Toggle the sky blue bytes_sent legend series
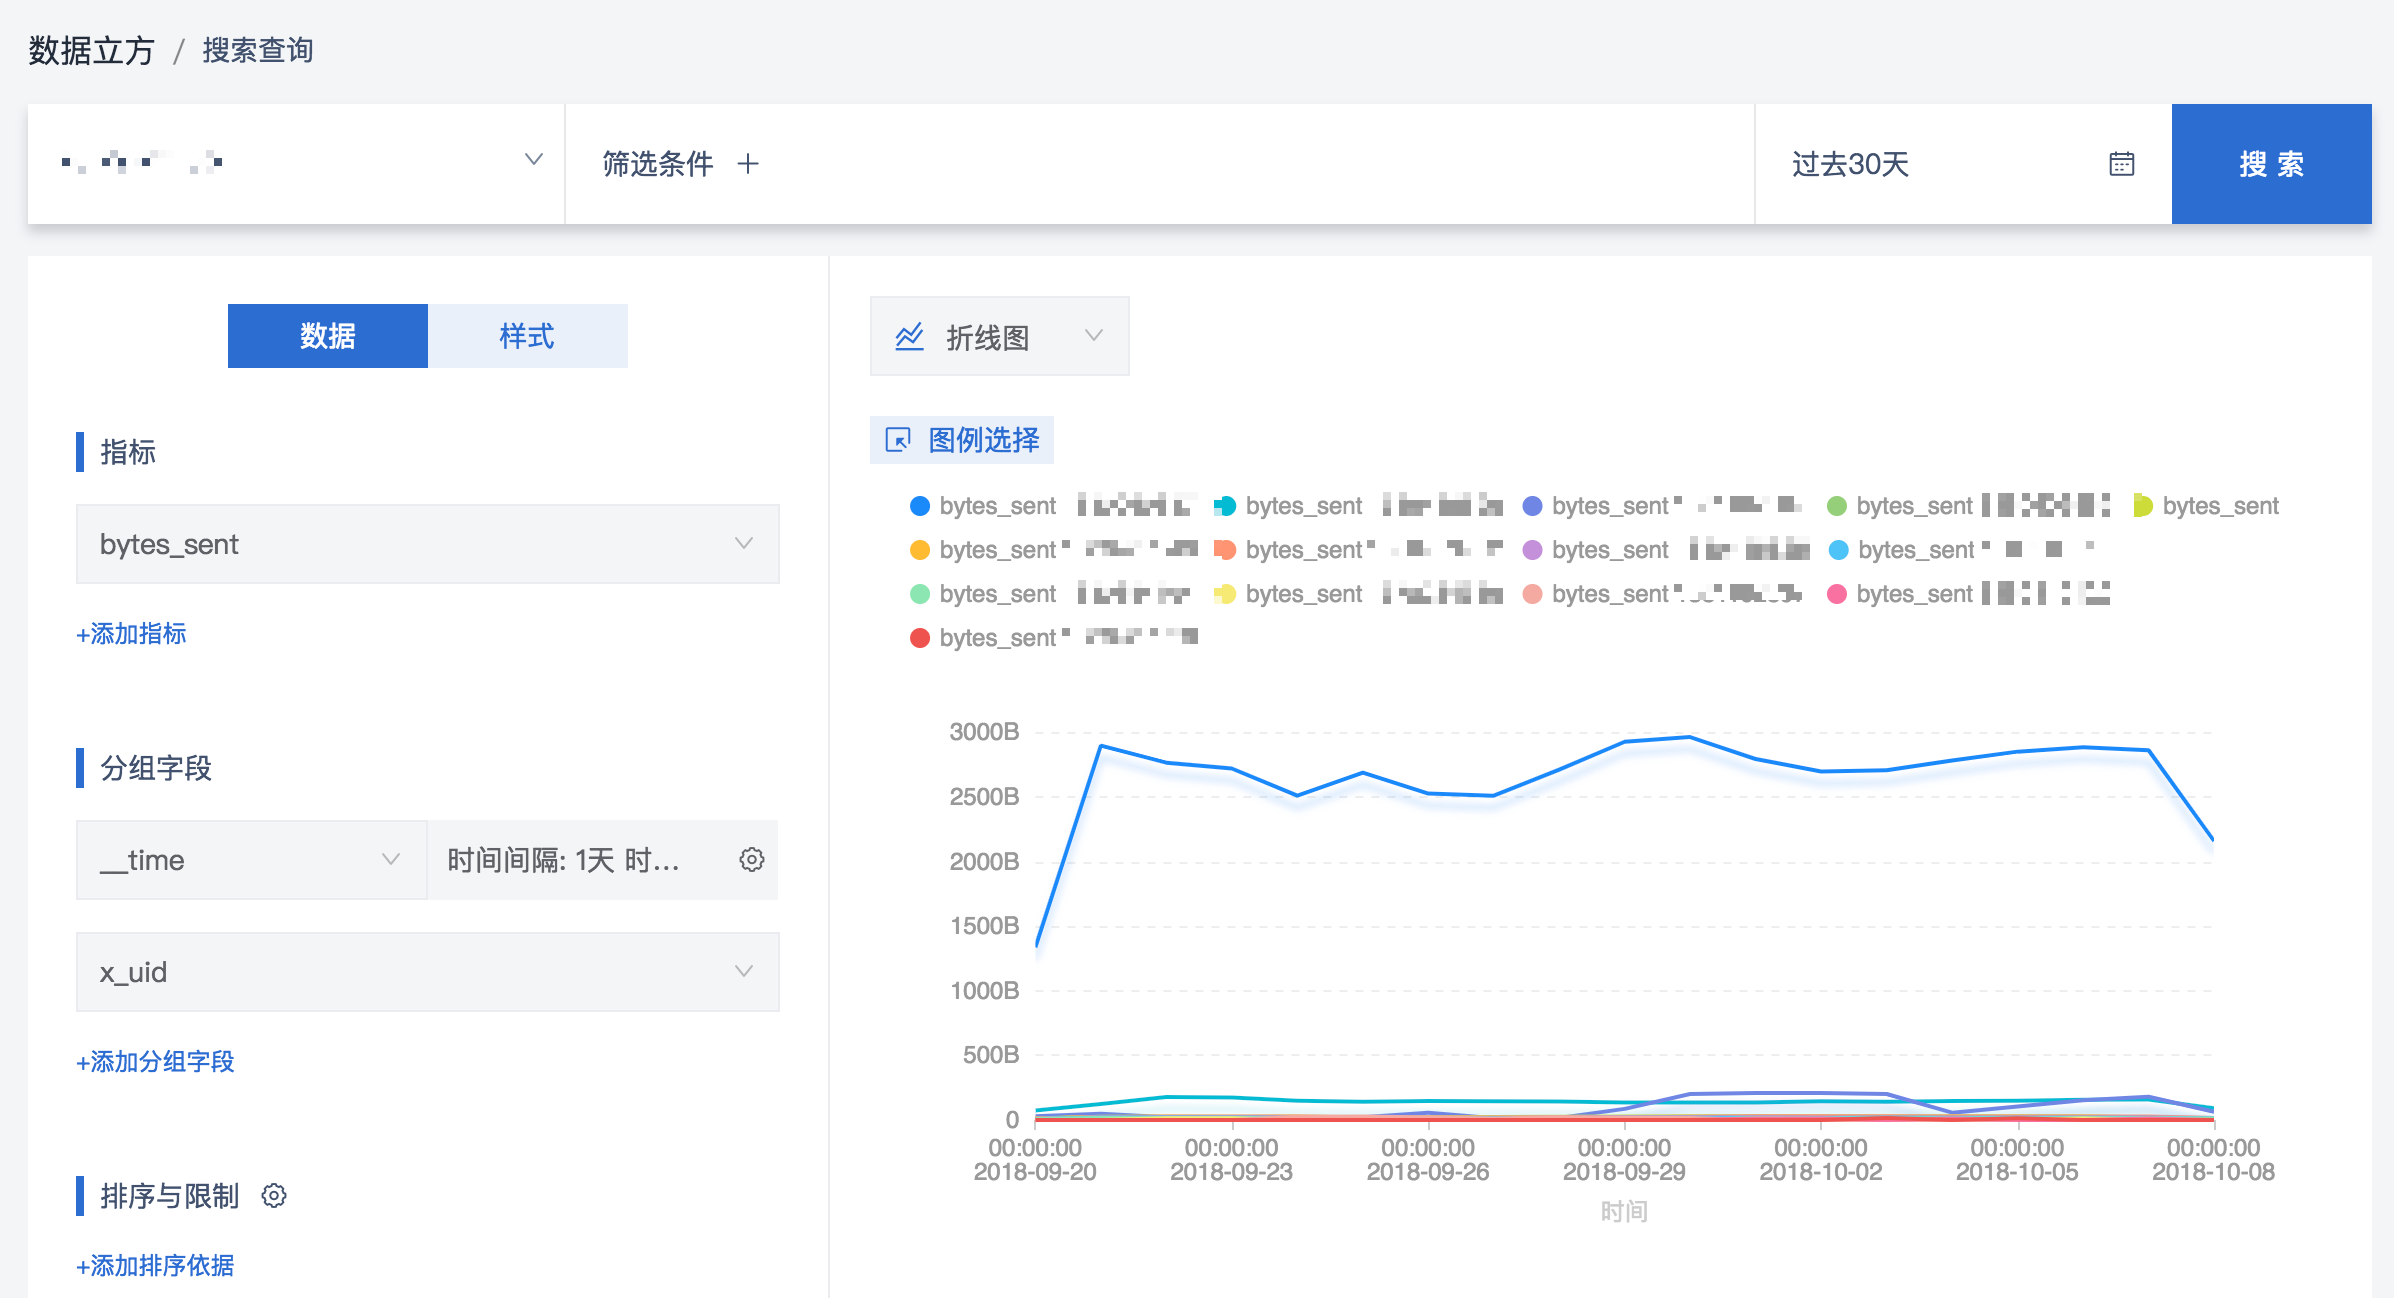The width and height of the screenshot is (2394, 1298). click(1838, 550)
